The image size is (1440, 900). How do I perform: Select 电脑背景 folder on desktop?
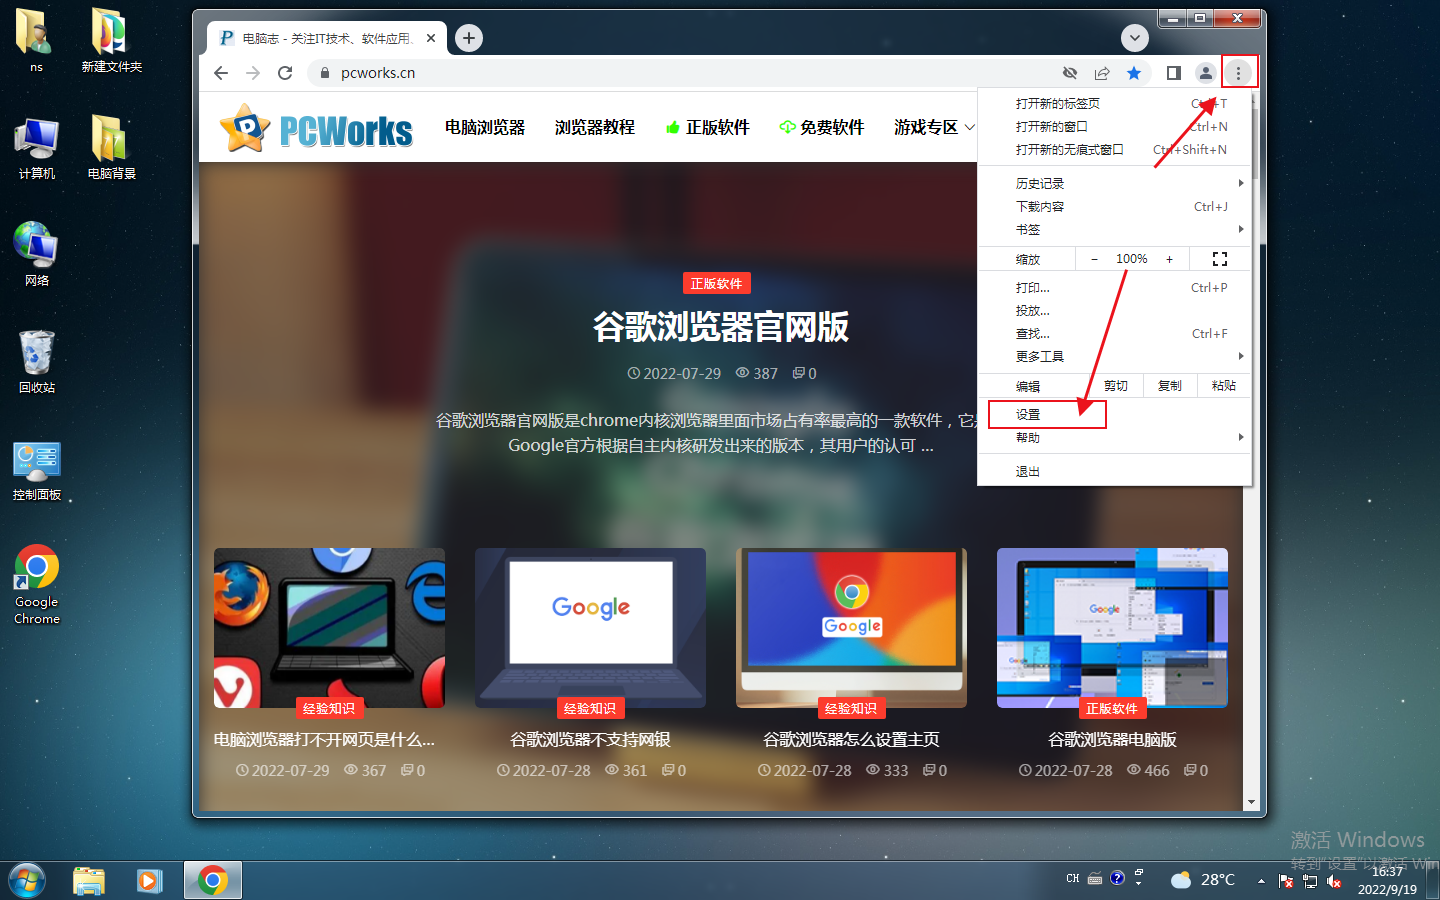click(111, 148)
